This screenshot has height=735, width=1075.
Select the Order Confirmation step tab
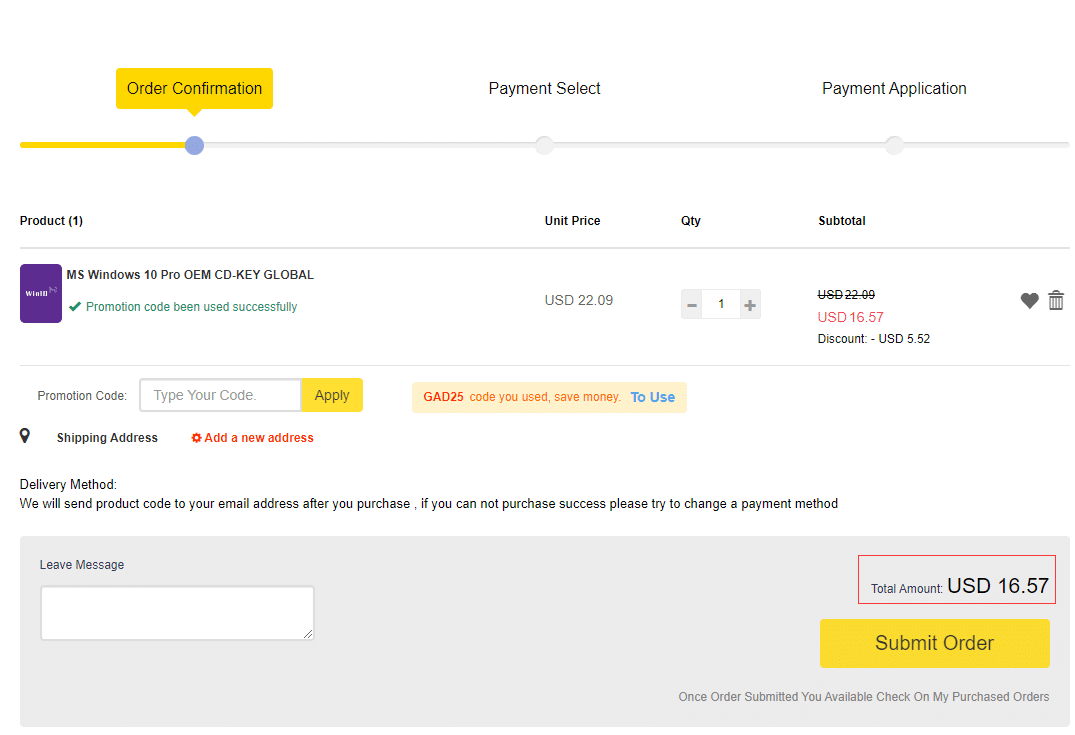tap(194, 88)
